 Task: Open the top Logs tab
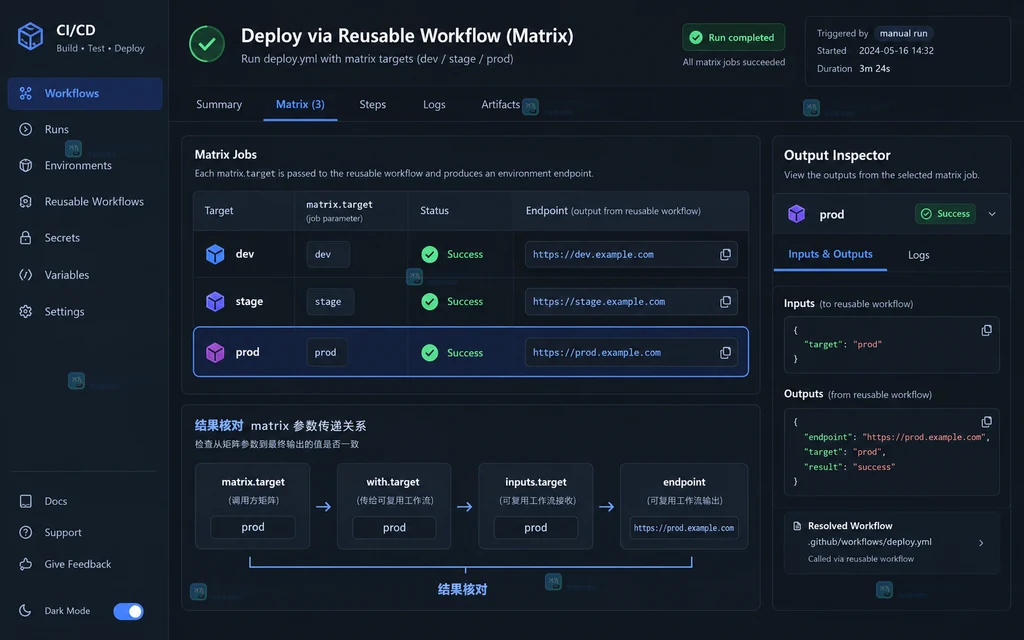[434, 104]
